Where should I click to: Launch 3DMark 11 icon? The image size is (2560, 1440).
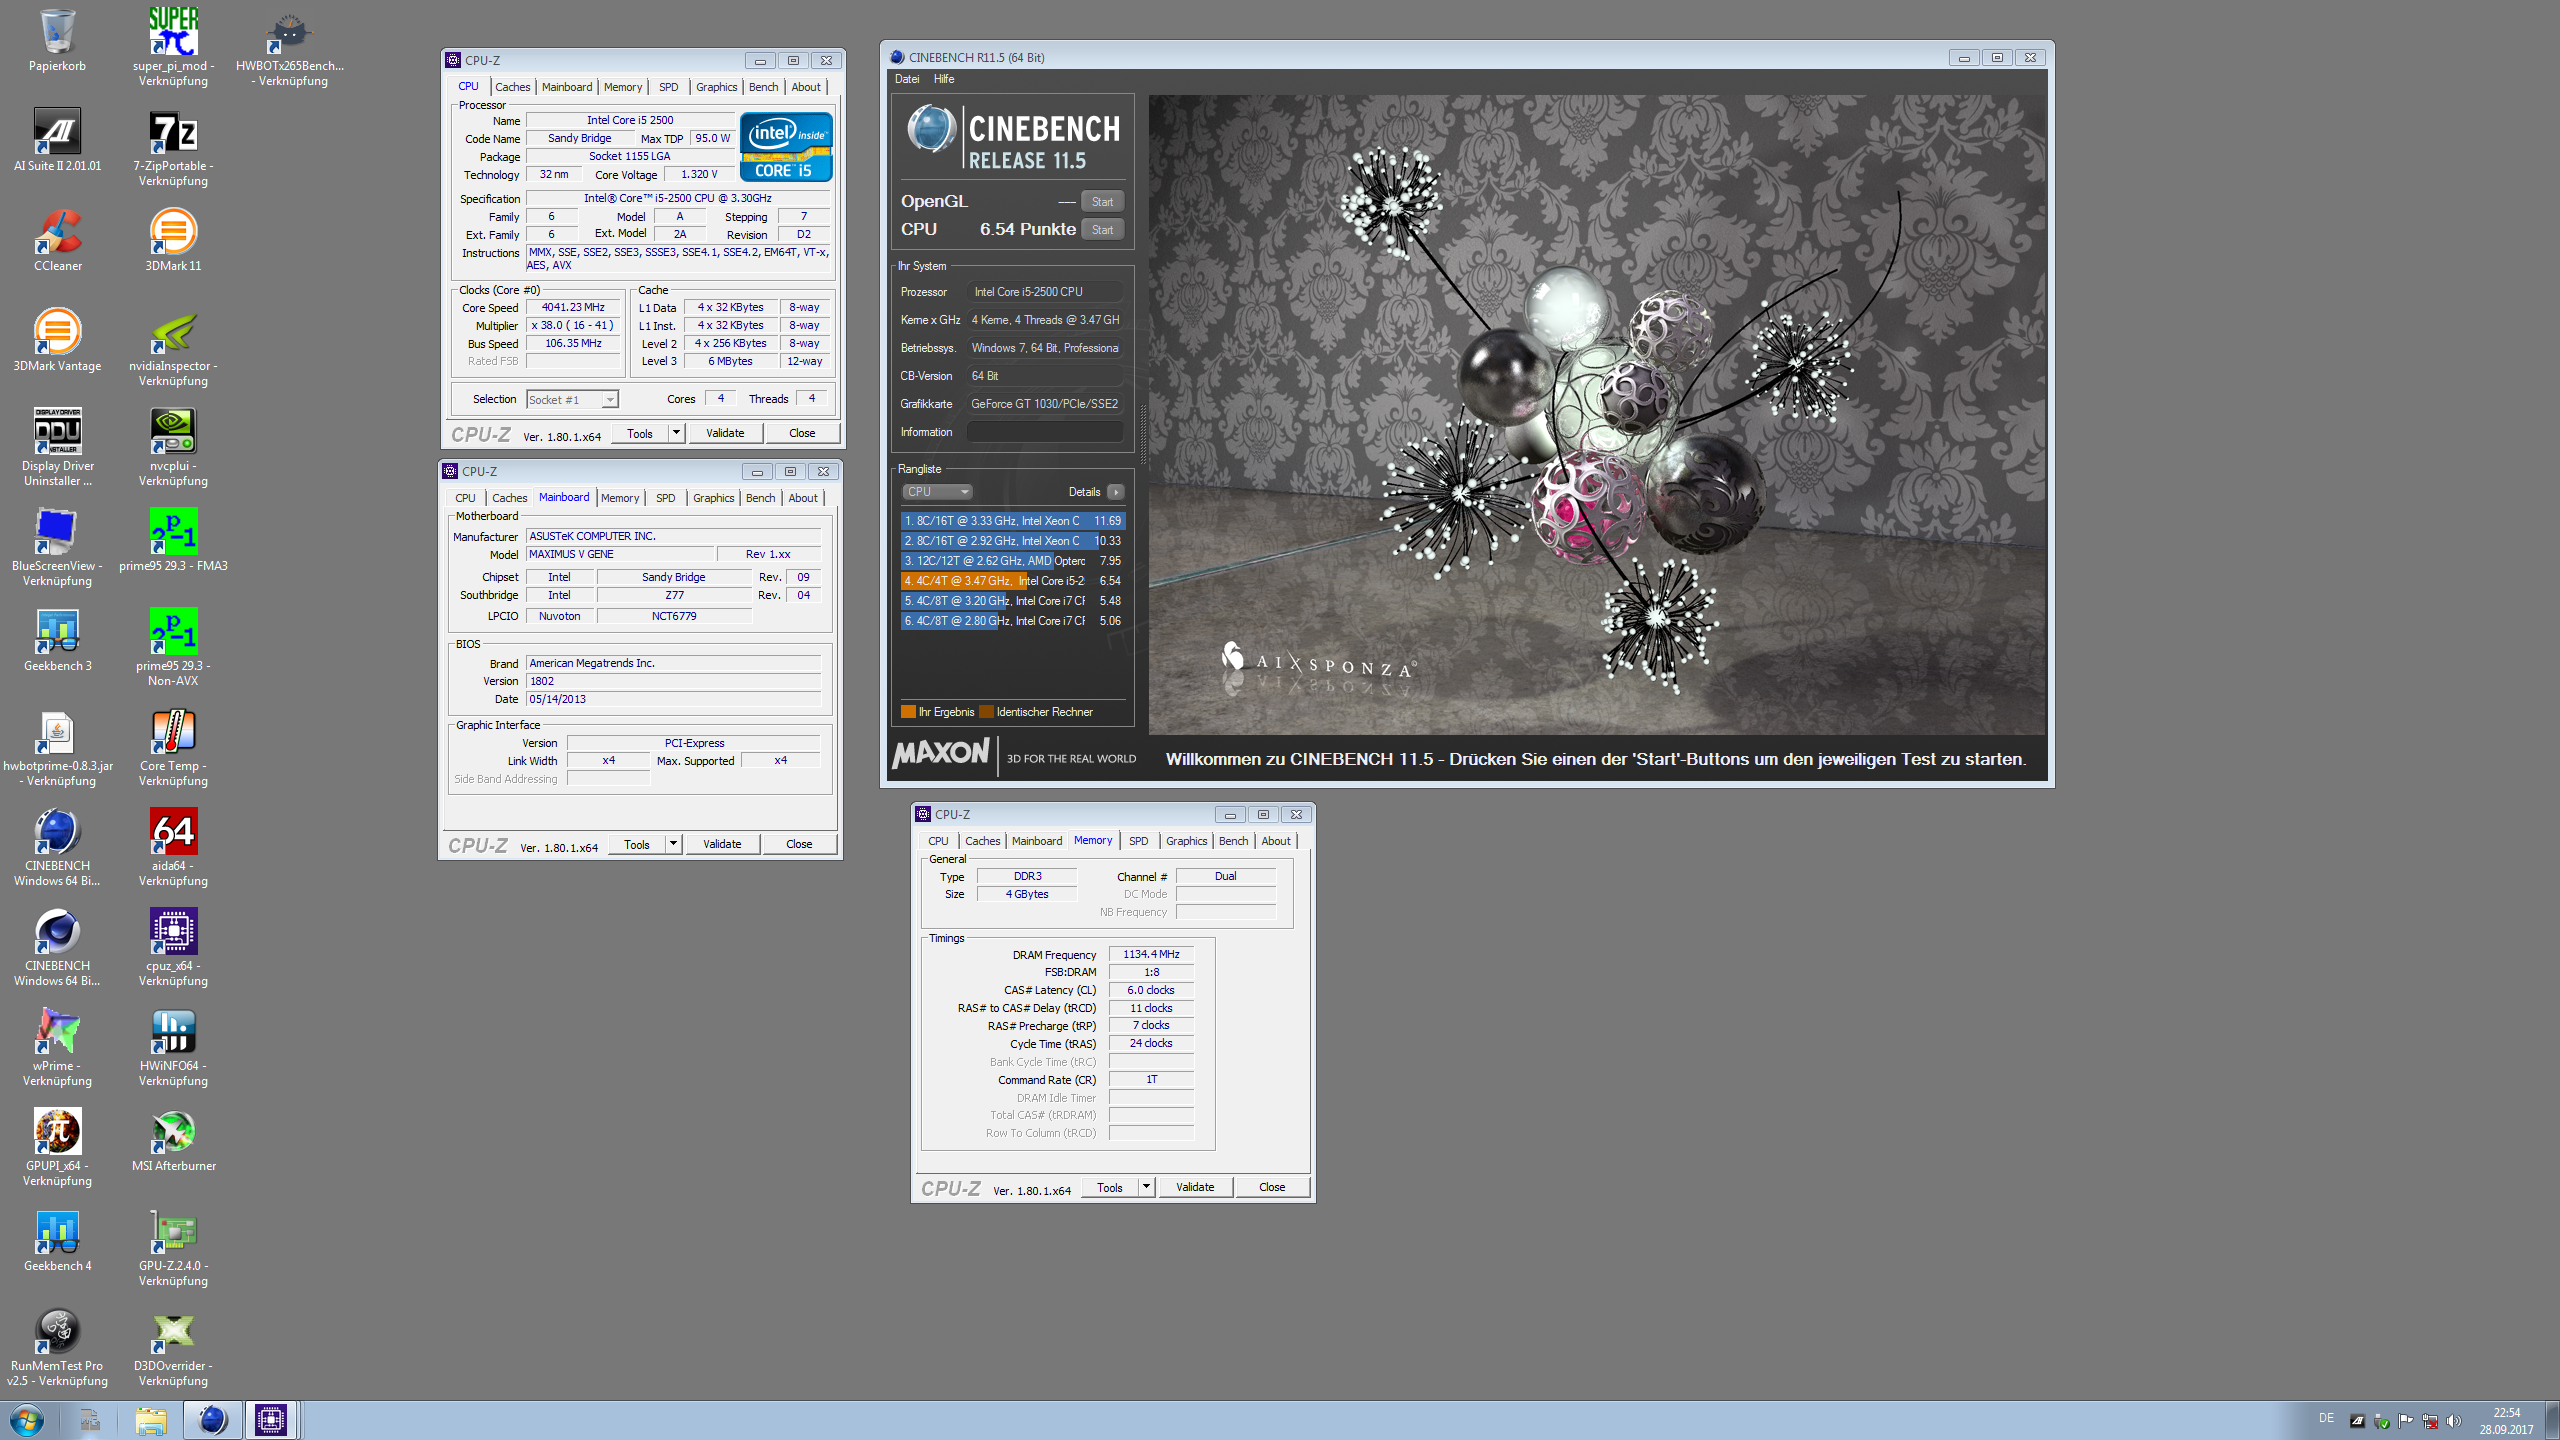(x=173, y=240)
